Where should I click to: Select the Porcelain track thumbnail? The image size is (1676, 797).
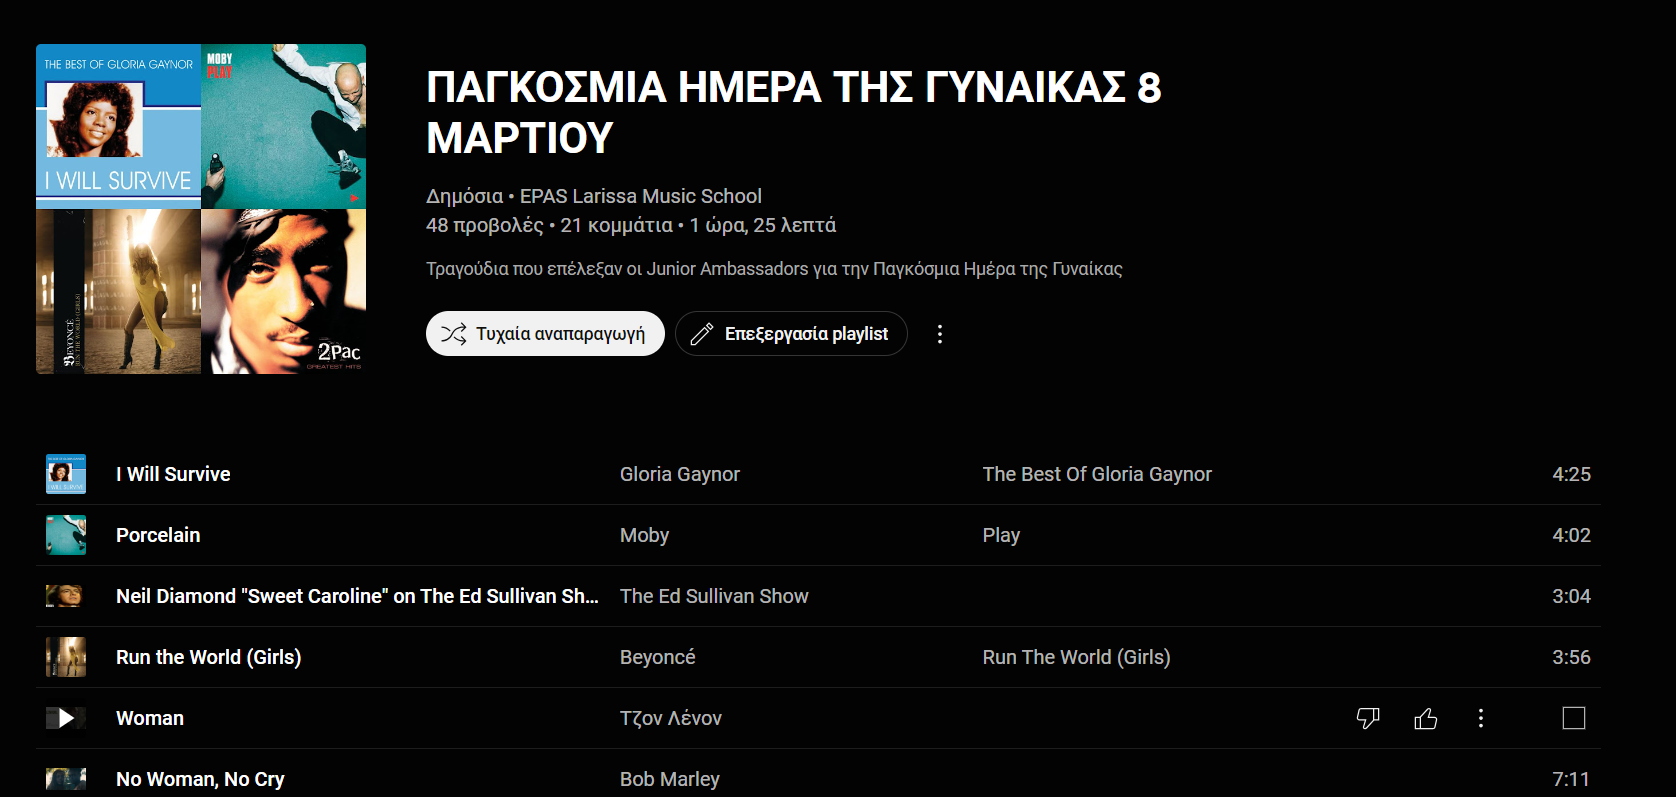tap(66, 535)
